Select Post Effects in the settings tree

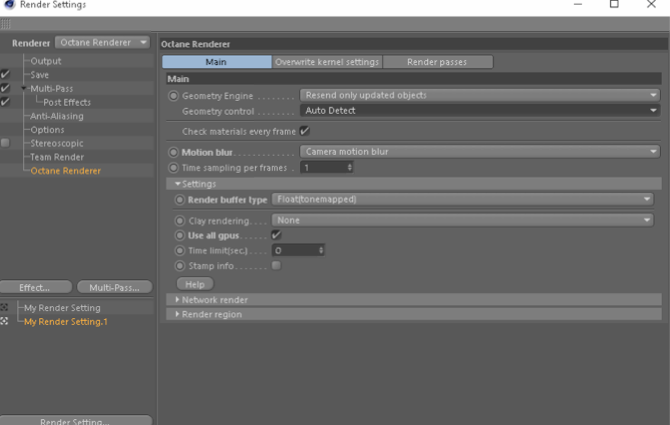[x=67, y=102]
